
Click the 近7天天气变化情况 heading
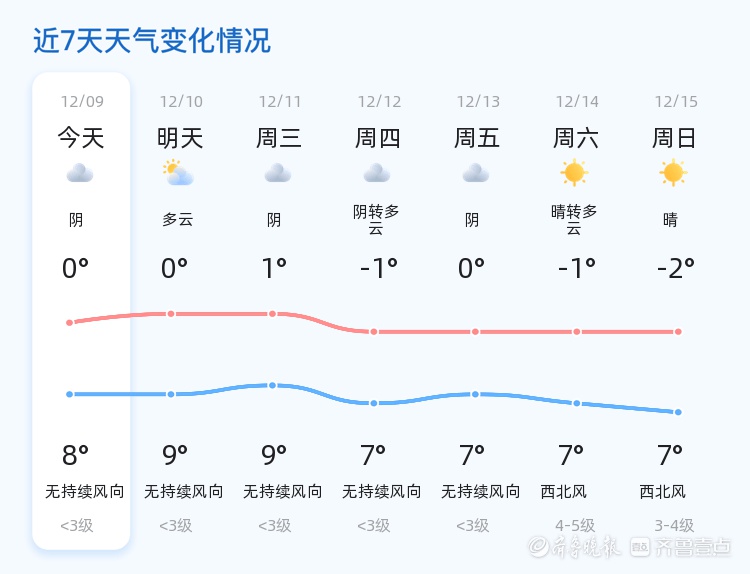152,41
